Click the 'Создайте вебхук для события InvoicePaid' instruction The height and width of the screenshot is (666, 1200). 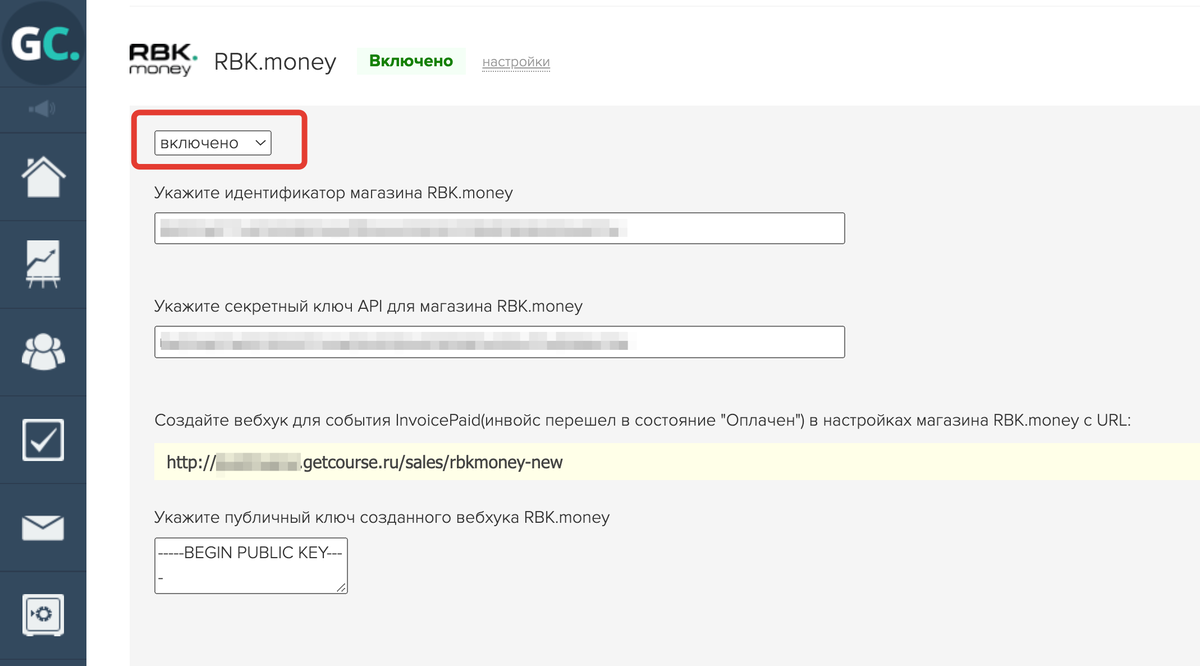(x=643, y=421)
